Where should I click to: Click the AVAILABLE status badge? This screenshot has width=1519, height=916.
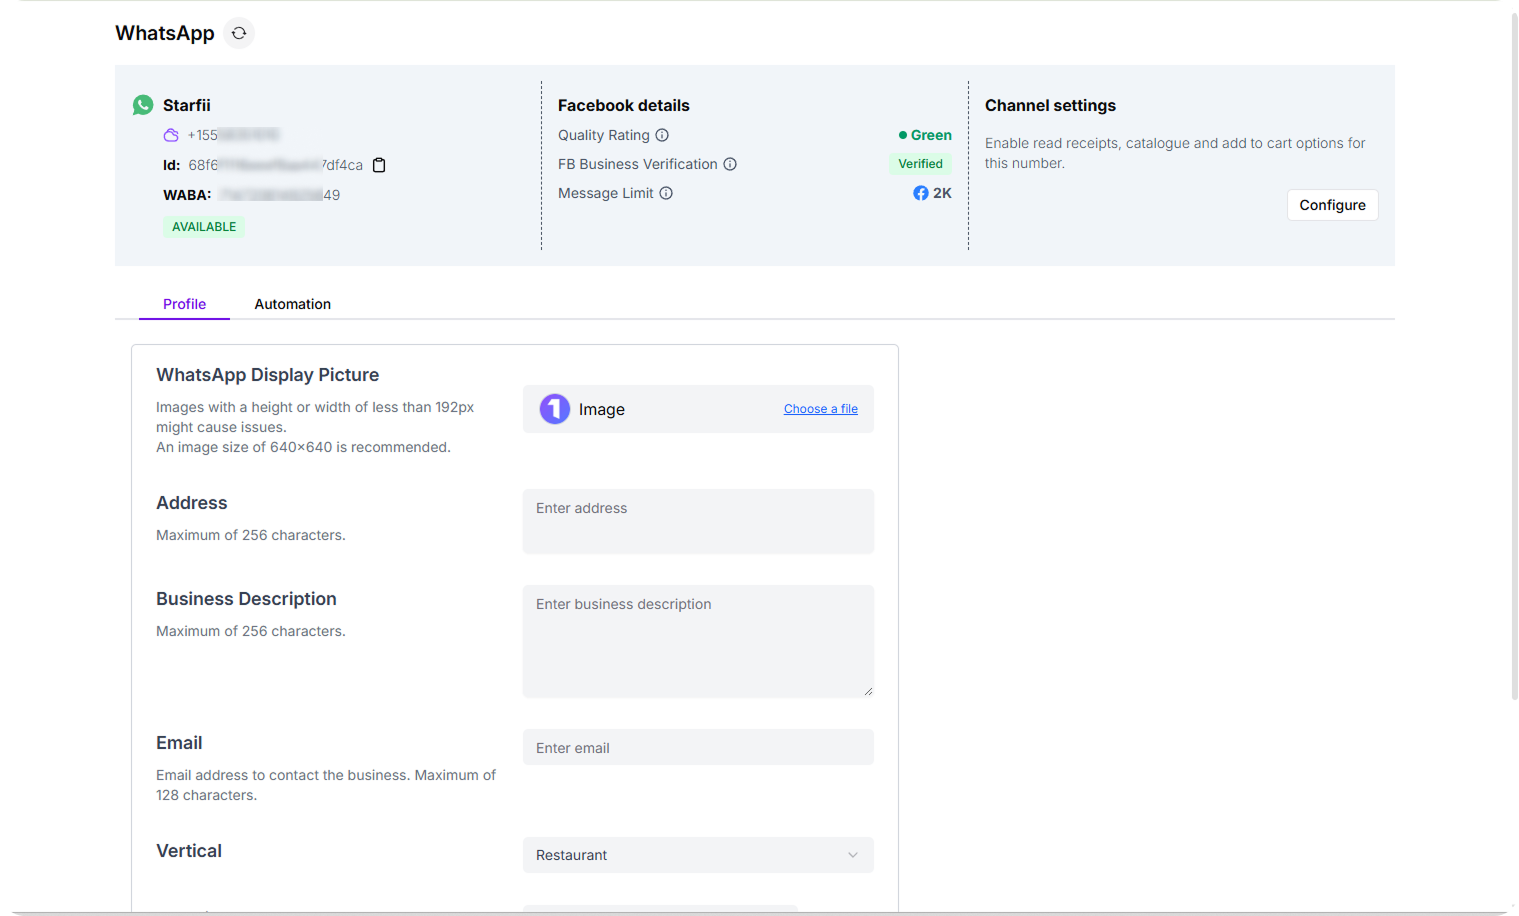pos(204,227)
